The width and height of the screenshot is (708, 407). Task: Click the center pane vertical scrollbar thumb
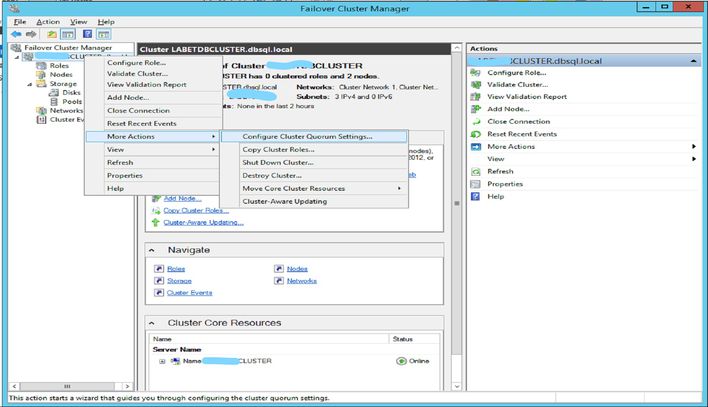[x=456, y=203]
